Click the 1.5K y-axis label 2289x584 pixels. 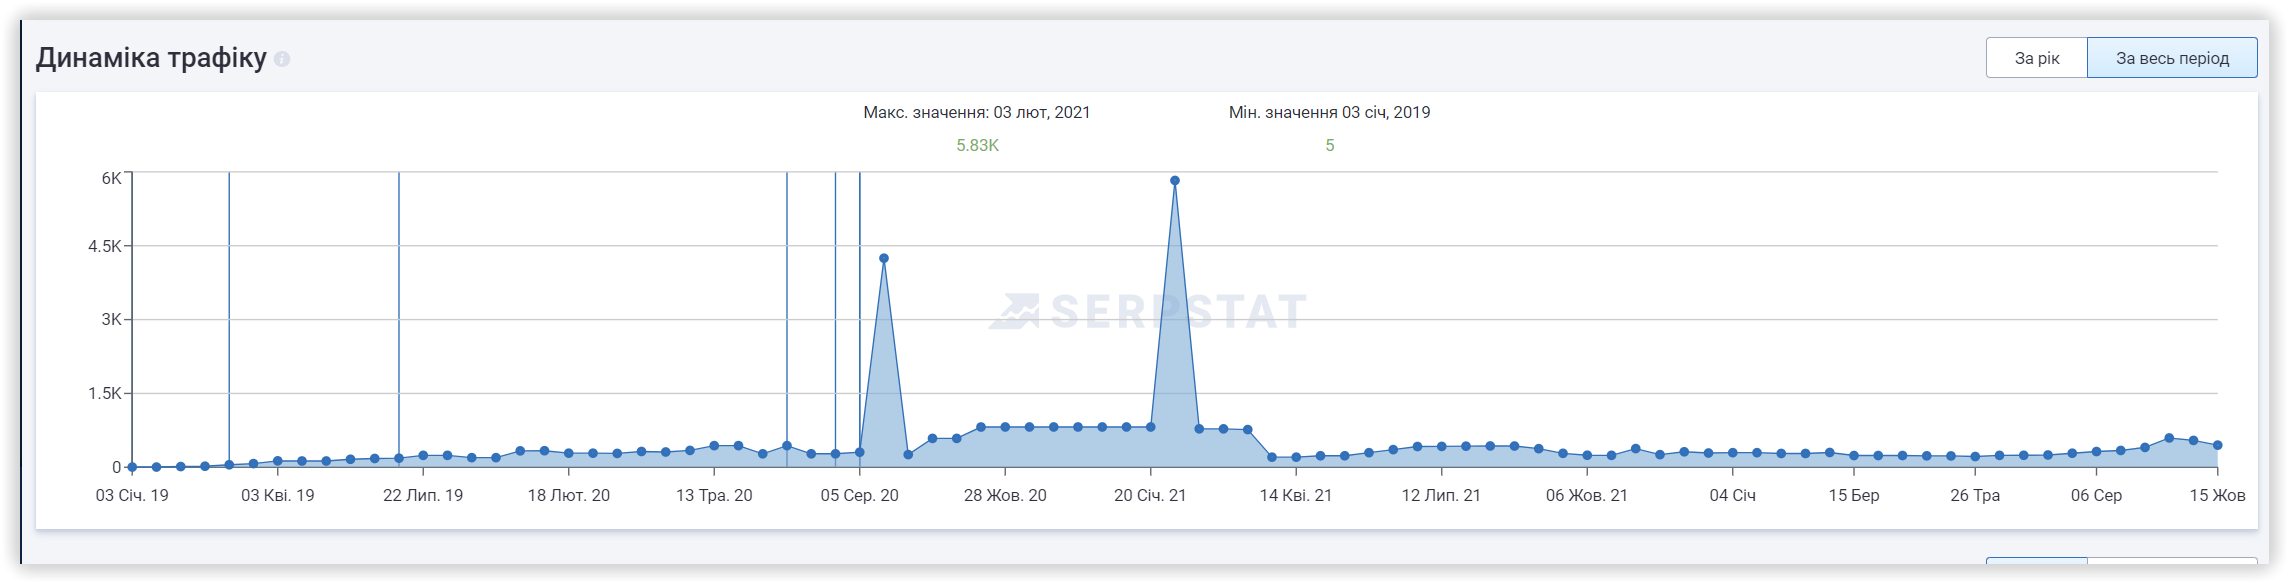point(105,393)
